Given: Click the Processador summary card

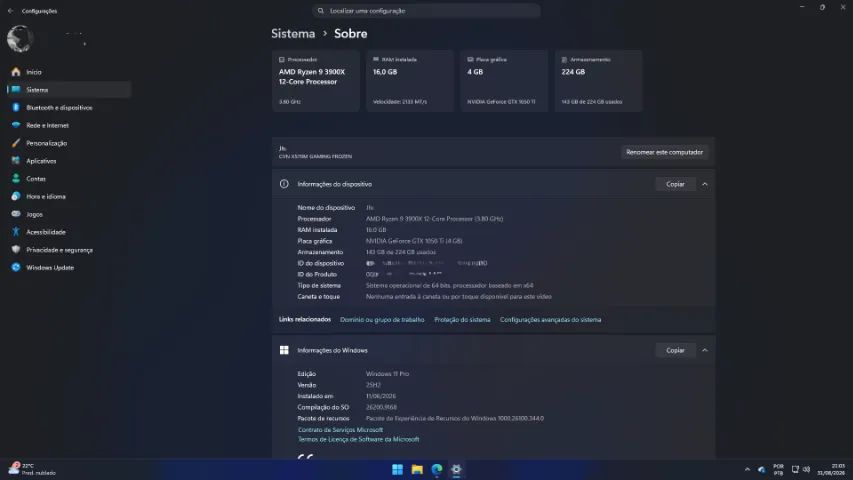Looking at the screenshot, I should tap(316, 81).
